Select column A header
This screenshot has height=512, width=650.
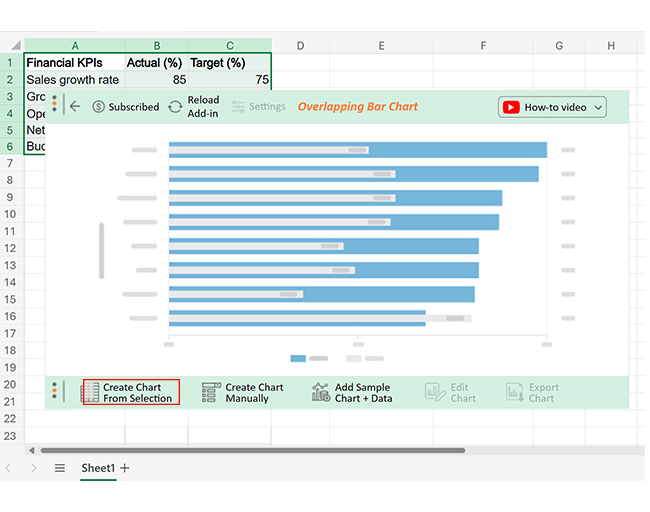coord(75,45)
